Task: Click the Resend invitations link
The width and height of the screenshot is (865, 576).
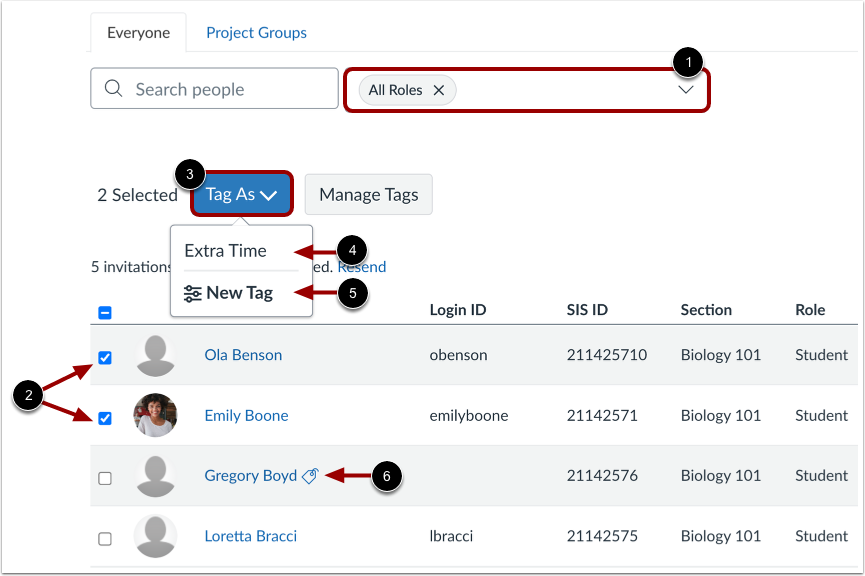Action: [x=362, y=266]
